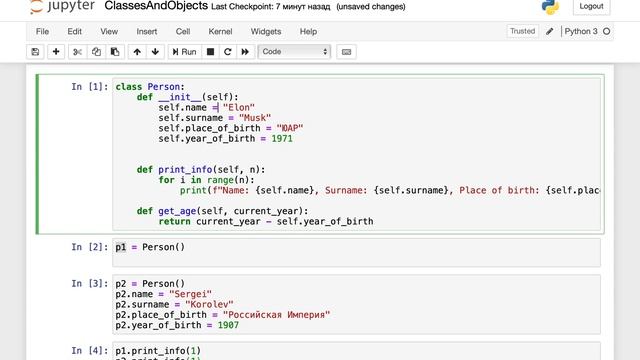Click the Logout button
Screen dimensions: 640x360
[591, 7]
